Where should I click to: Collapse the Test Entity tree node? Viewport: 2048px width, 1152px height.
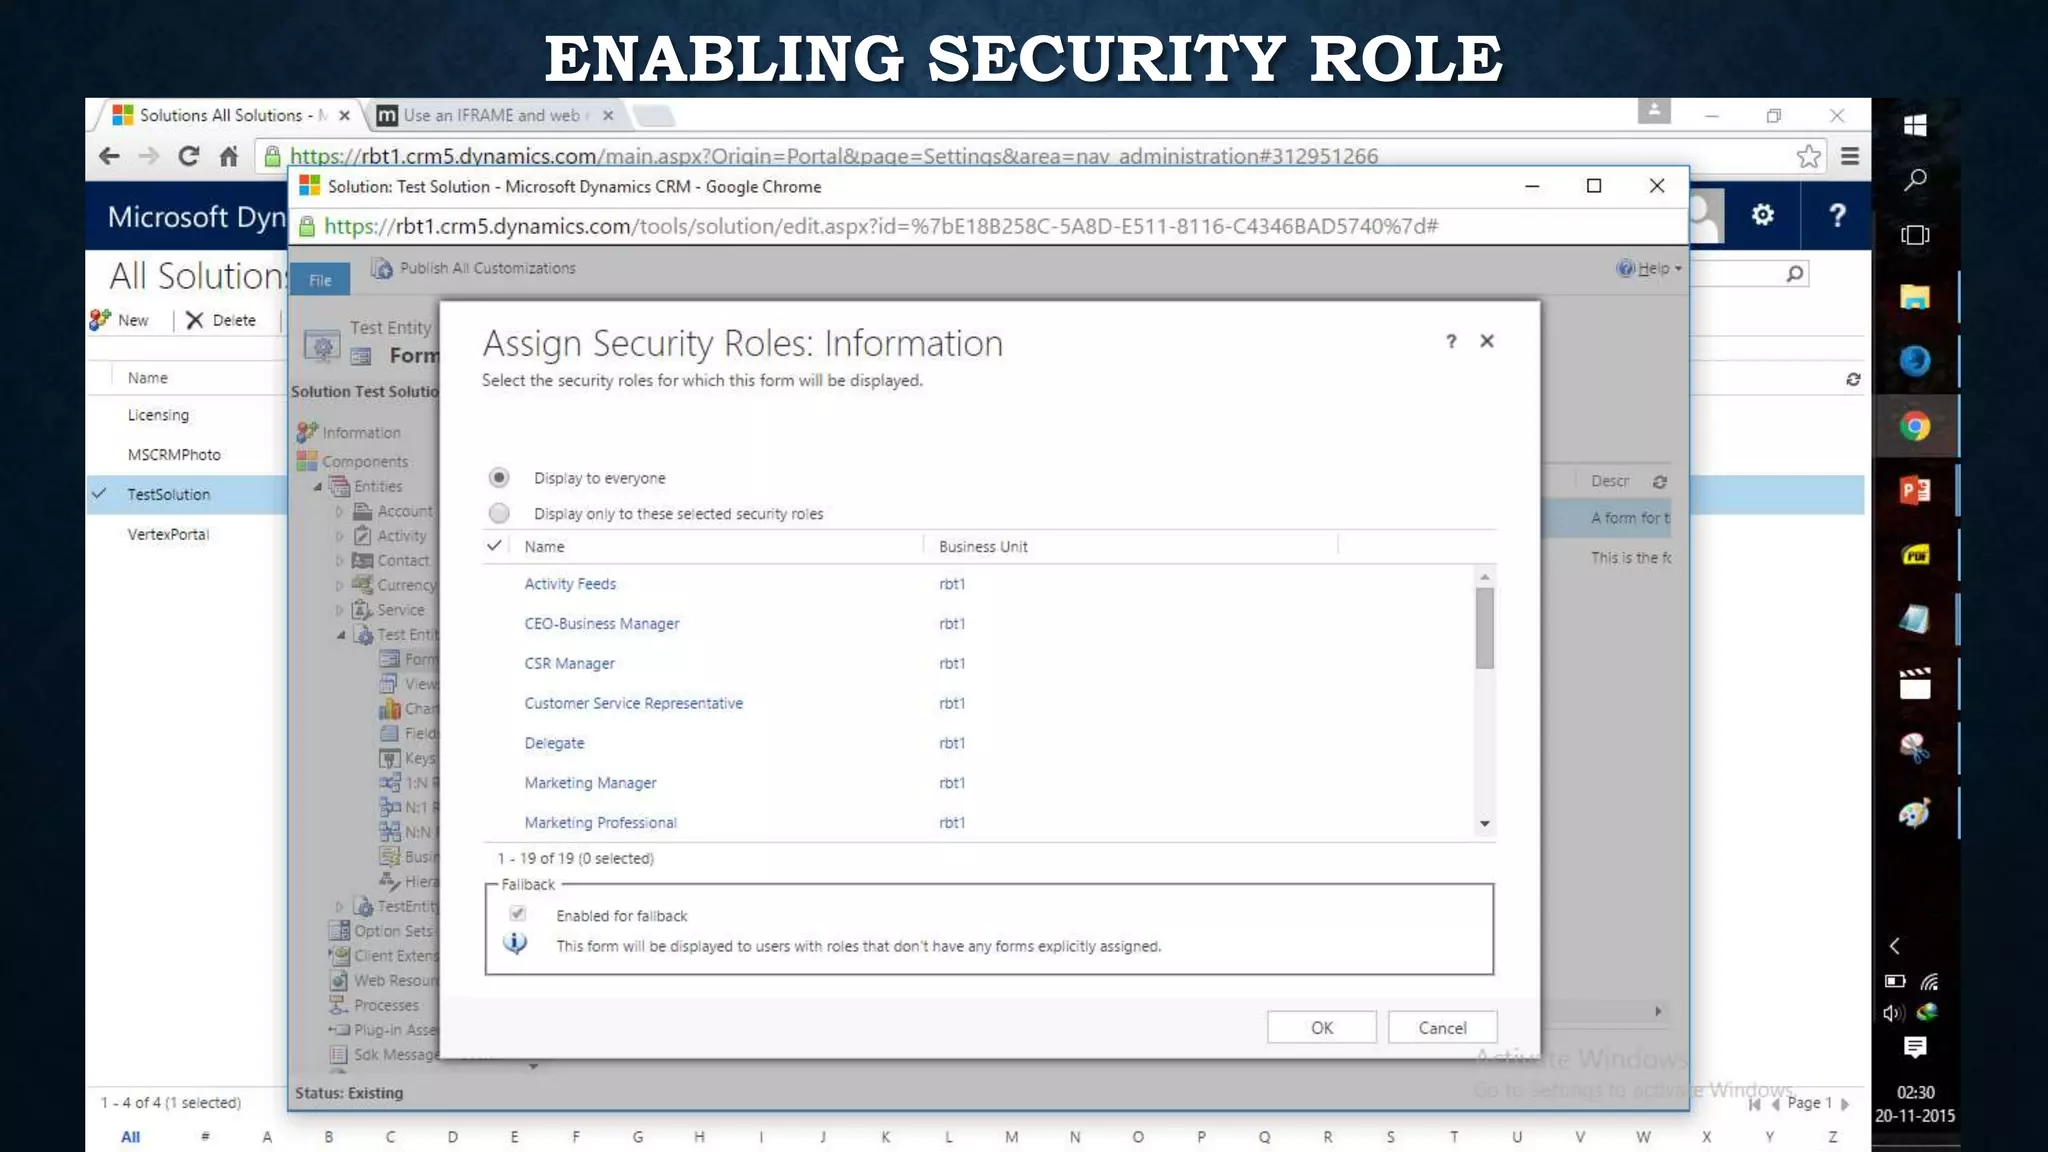click(x=341, y=635)
